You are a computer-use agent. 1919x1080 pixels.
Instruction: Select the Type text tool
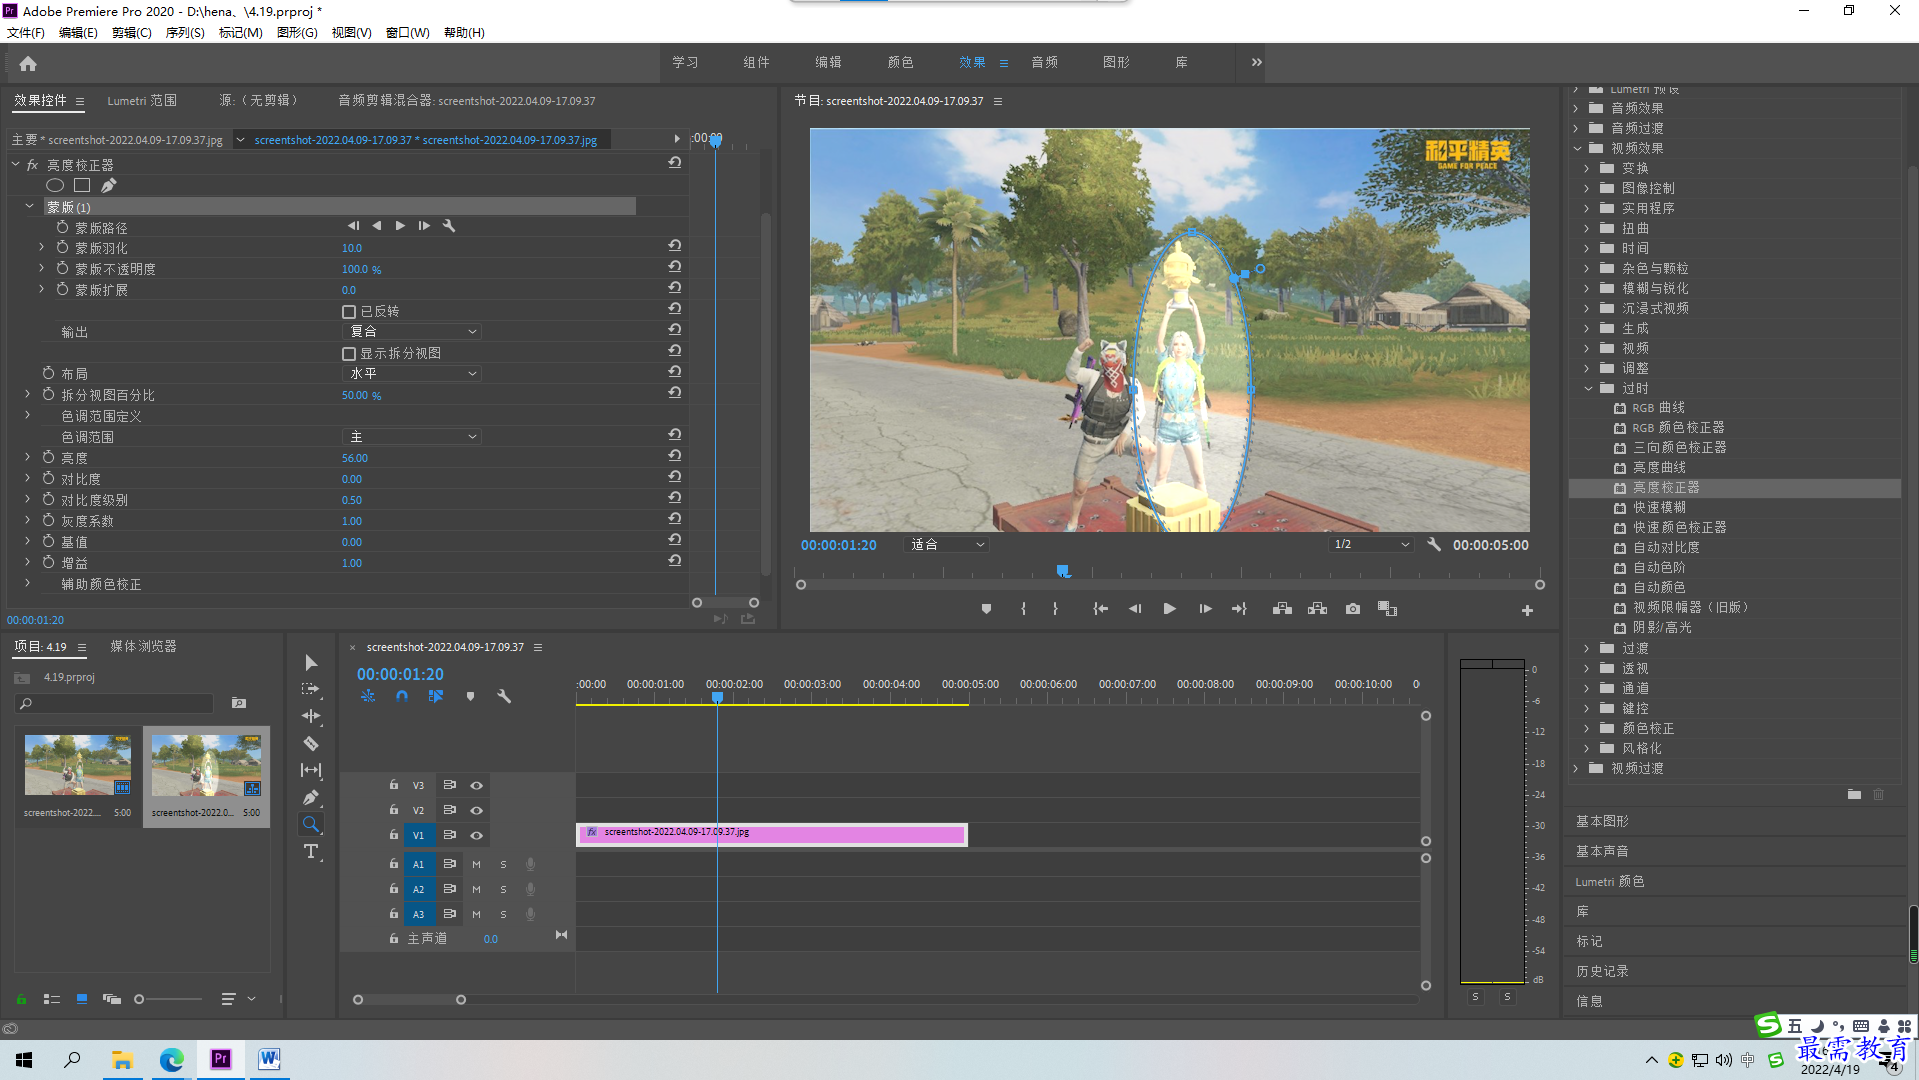[311, 851]
